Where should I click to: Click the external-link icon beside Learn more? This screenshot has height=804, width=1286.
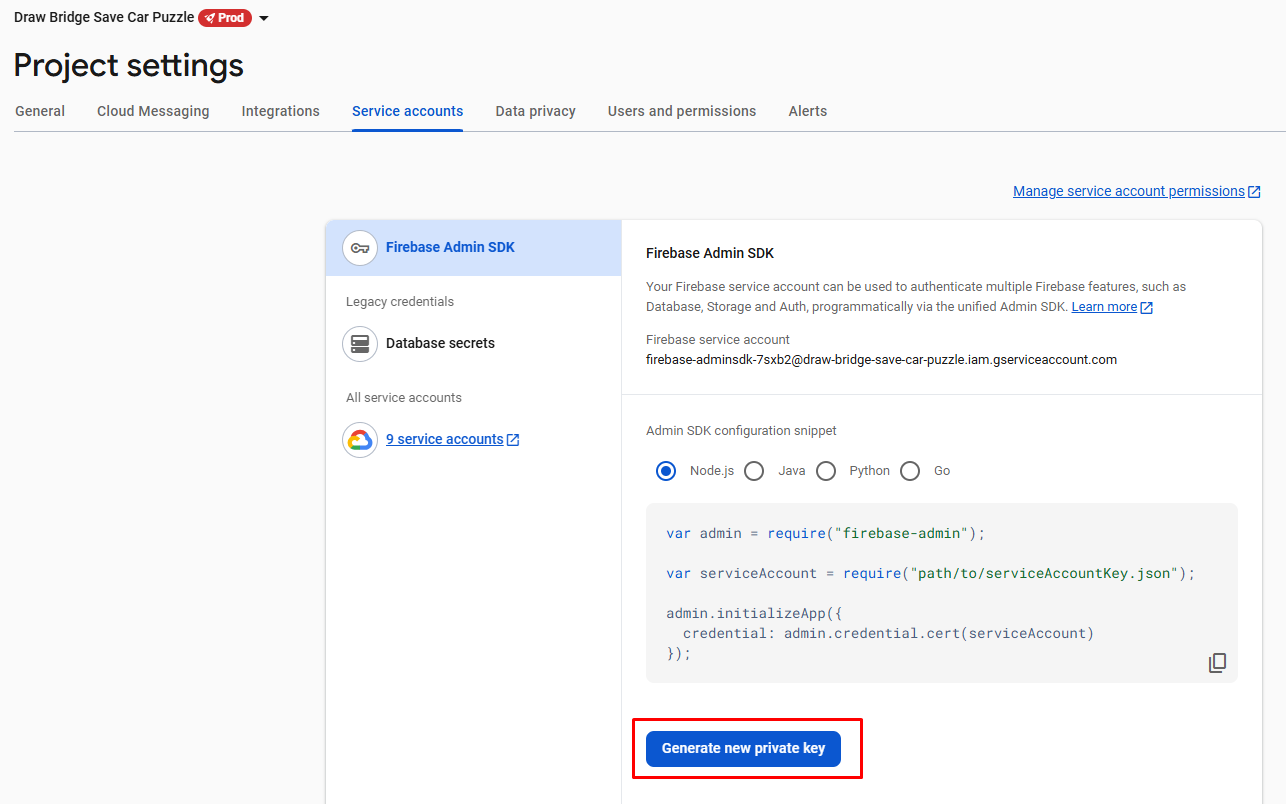[x=1147, y=308]
